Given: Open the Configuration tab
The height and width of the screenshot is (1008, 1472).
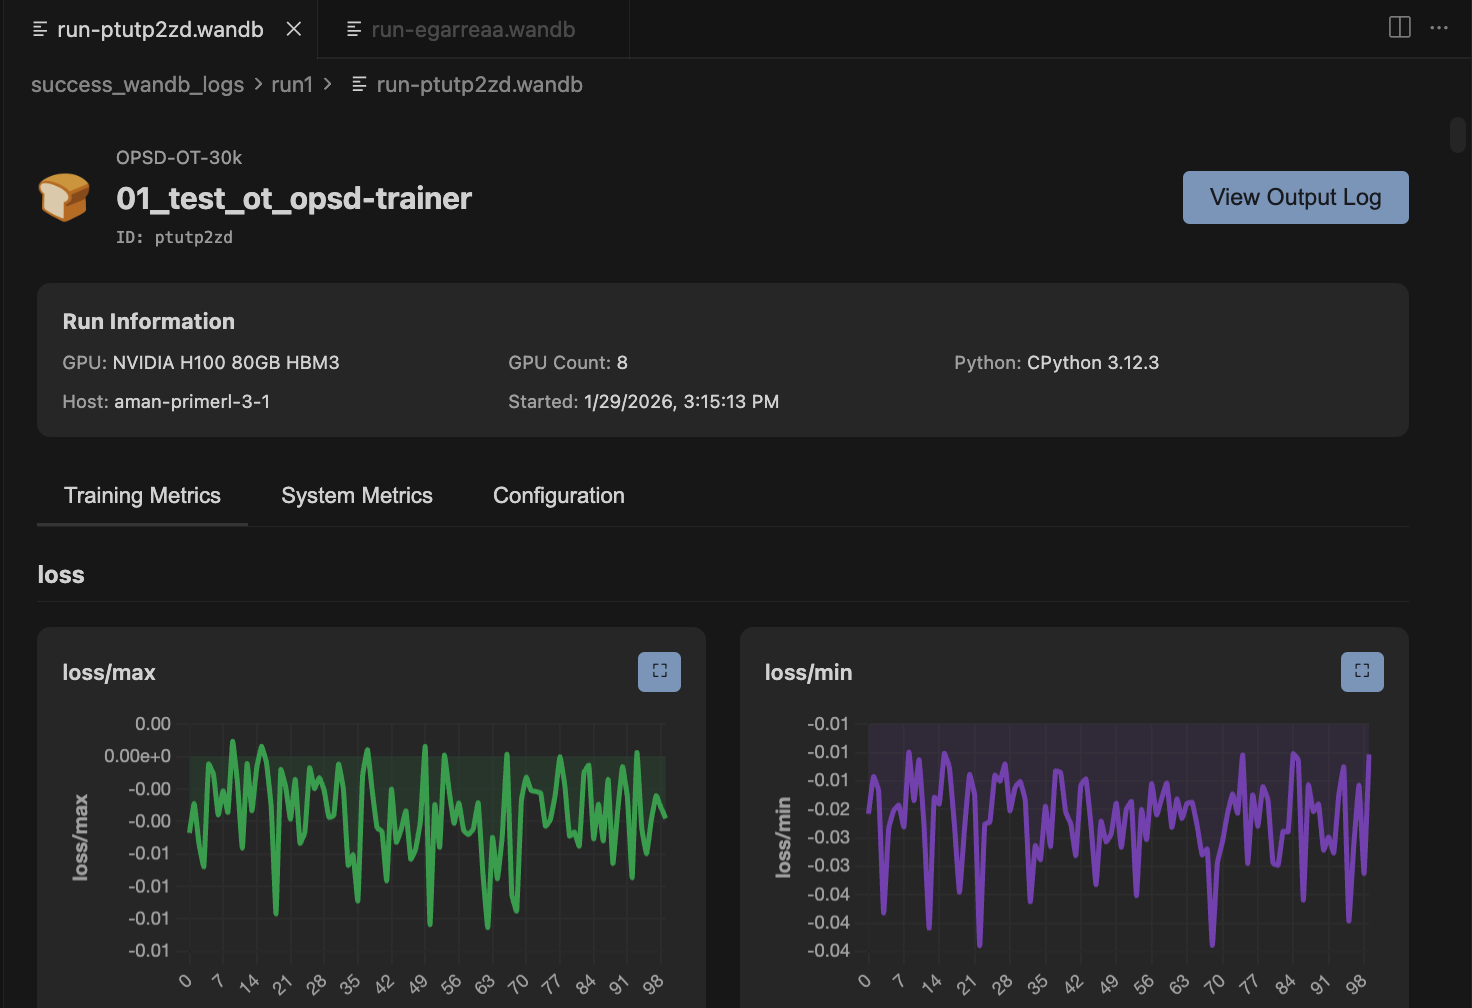Looking at the screenshot, I should click(x=558, y=495).
